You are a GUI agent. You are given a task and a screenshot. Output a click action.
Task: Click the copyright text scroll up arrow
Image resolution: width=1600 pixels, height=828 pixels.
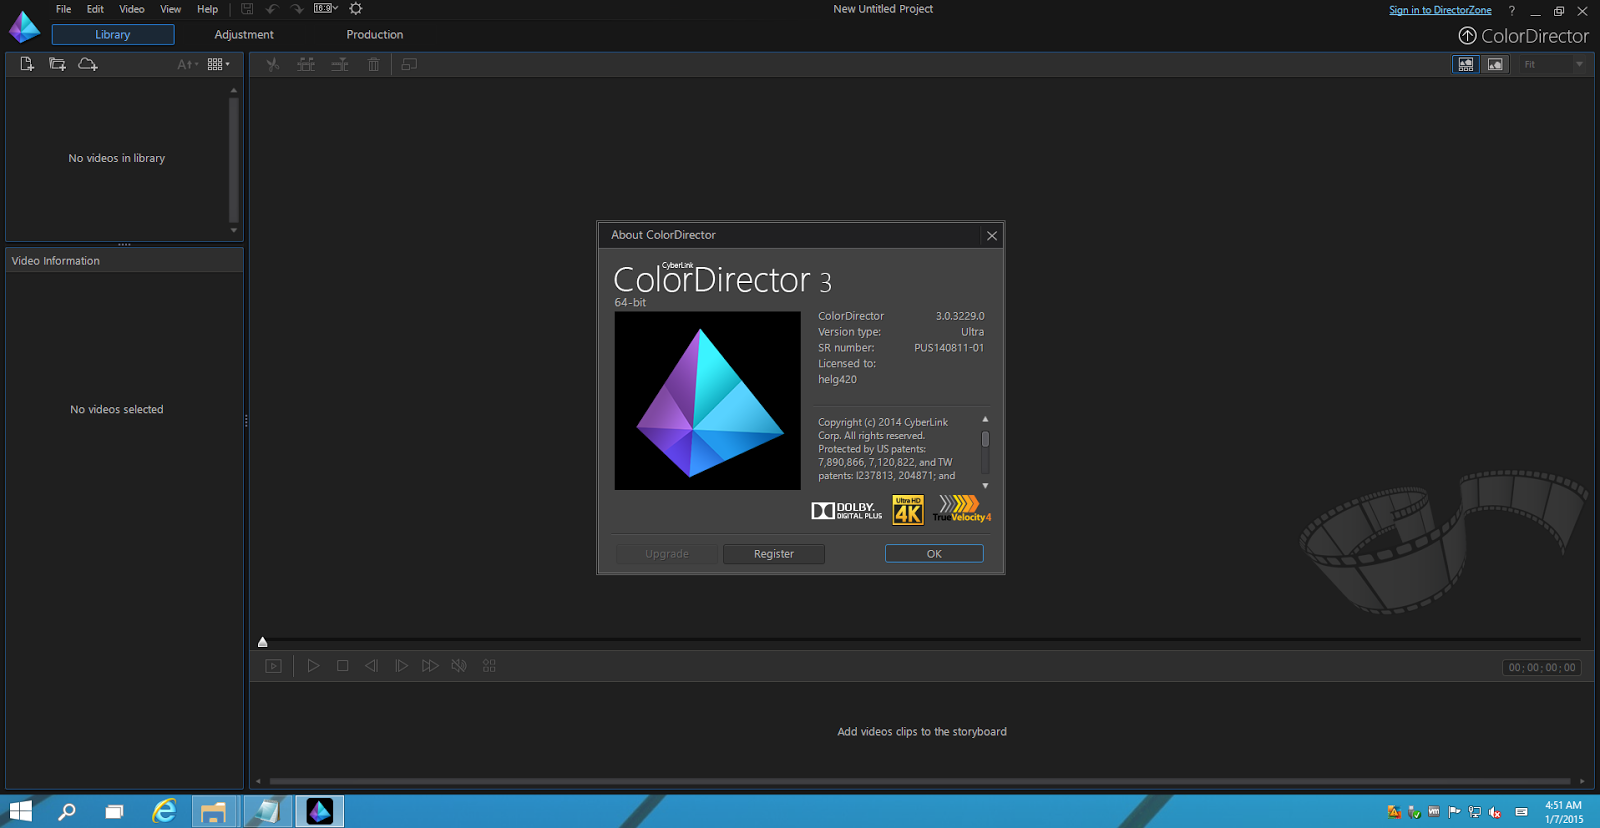click(985, 420)
